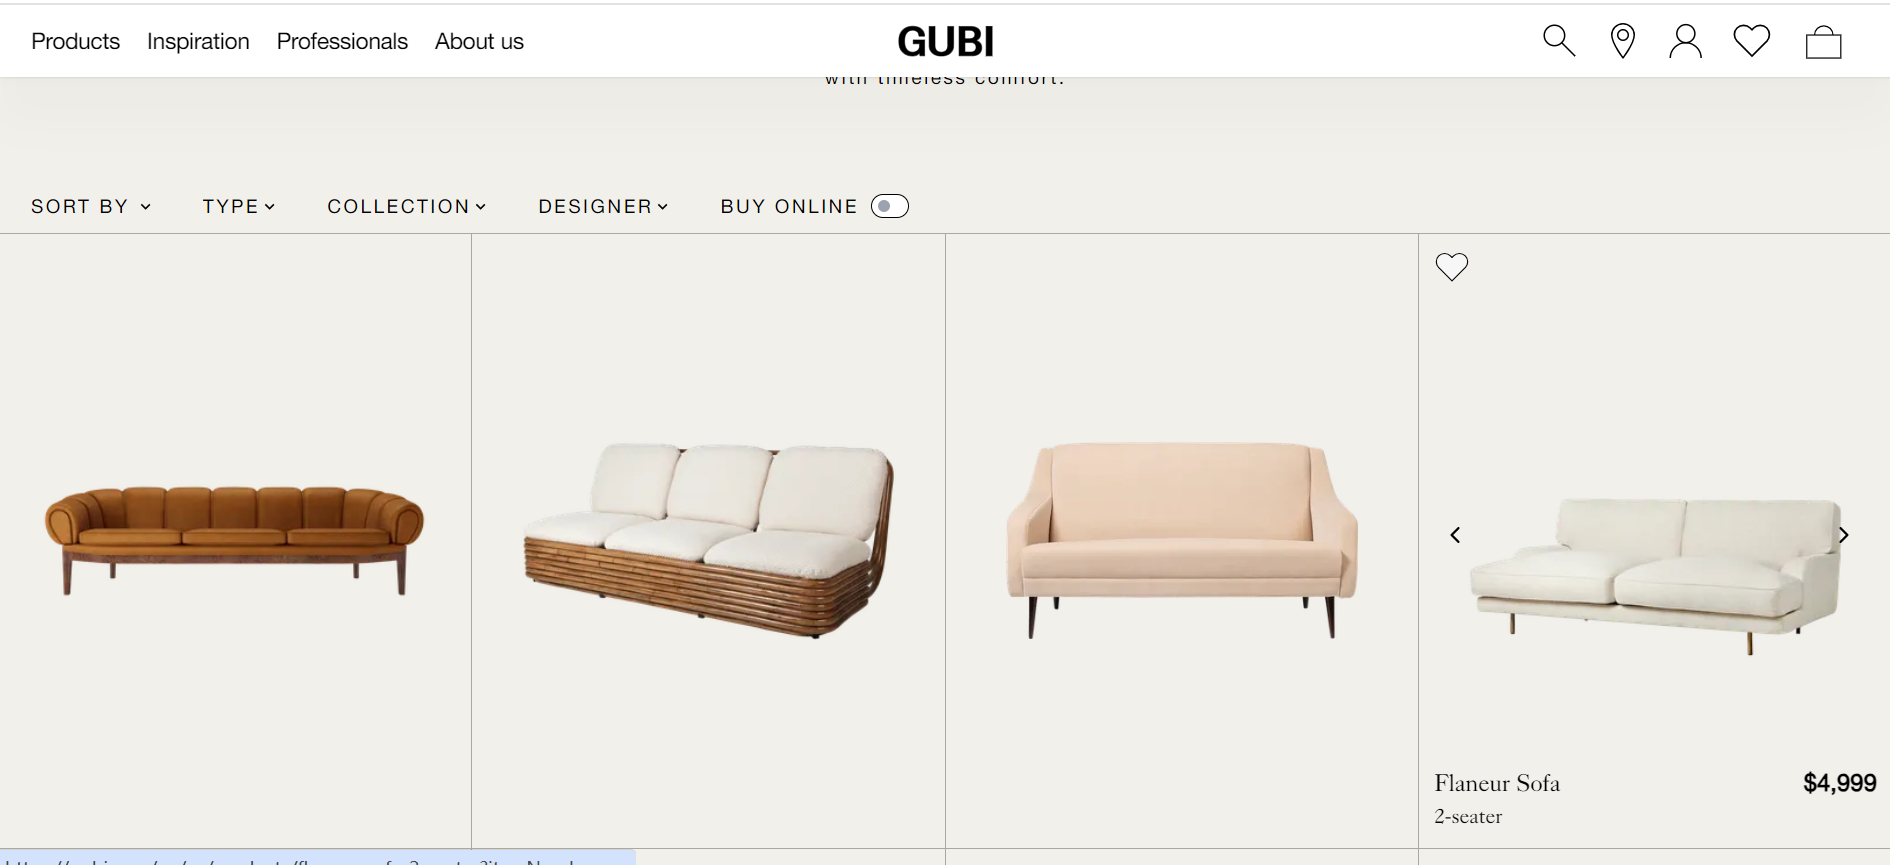Open the Inspiration menu
This screenshot has height=865, width=1890.
coord(198,41)
